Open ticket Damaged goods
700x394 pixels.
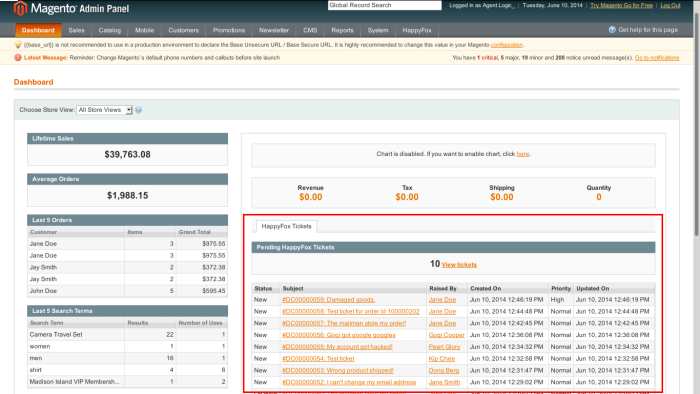(328, 300)
